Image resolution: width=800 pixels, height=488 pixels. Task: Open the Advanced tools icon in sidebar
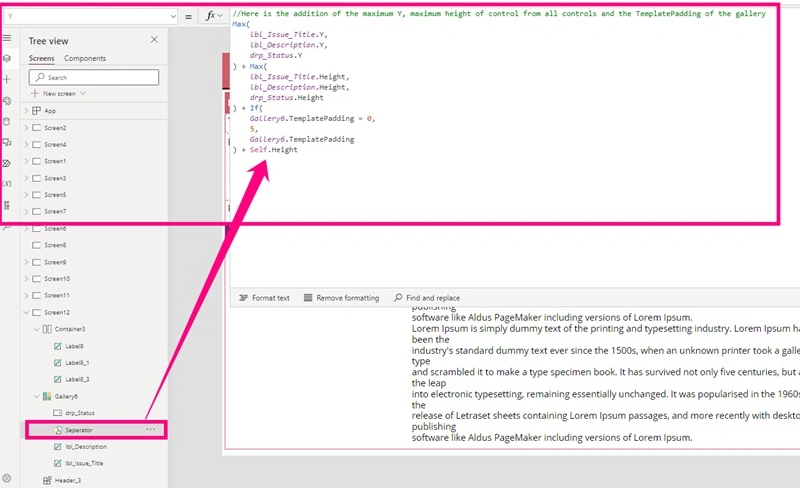pyautogui.click(x=7, y=205)
